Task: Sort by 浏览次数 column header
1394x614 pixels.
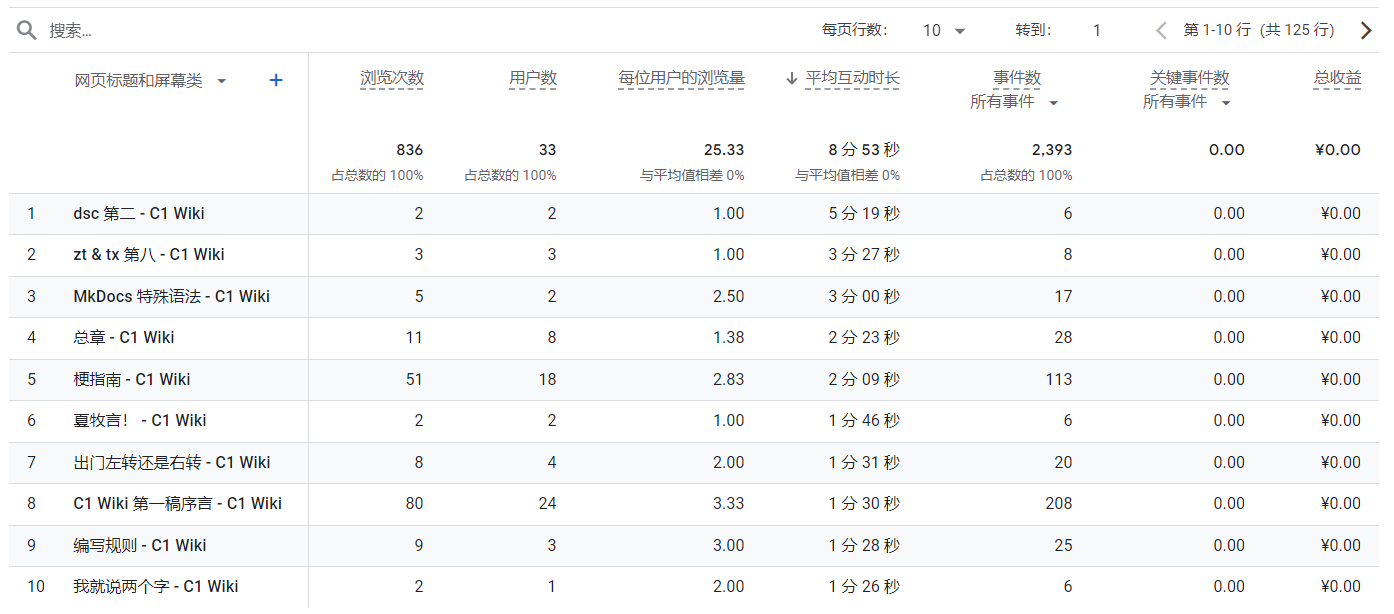Action: (392, 78)
